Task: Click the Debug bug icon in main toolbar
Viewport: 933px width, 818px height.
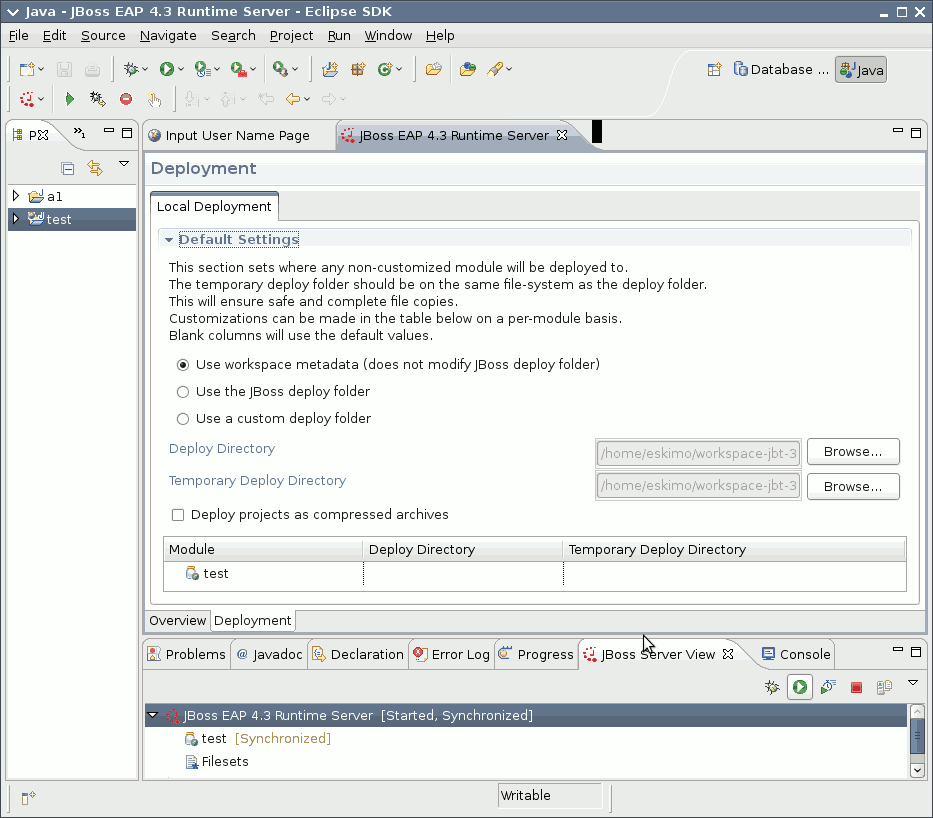Action: pos(131,70)
